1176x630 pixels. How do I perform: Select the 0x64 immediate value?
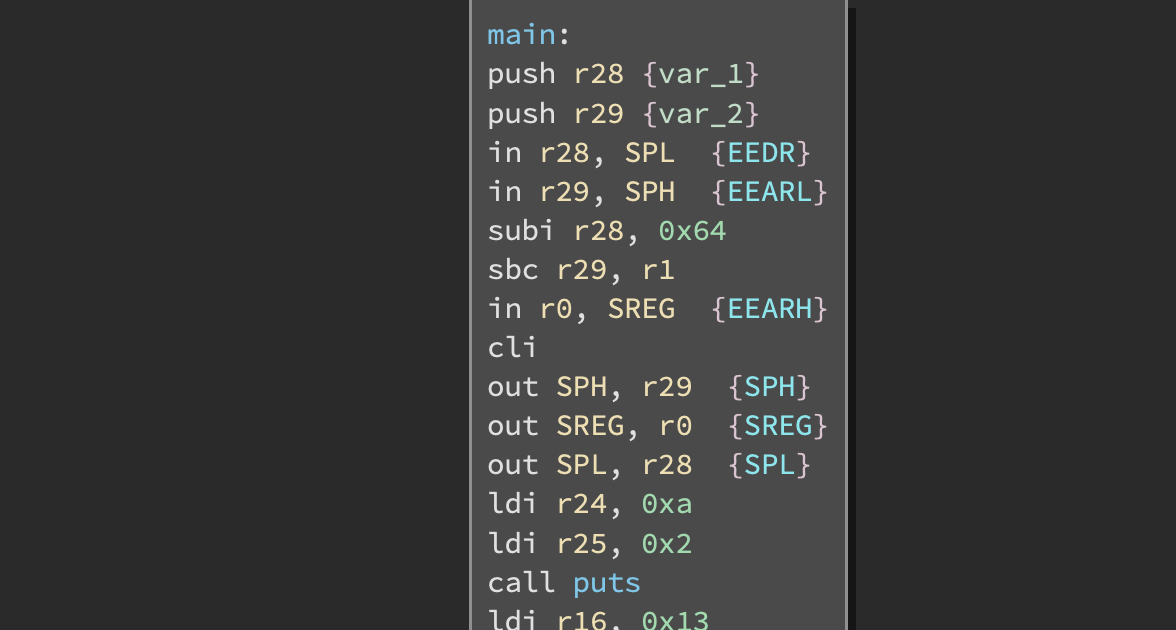[692, 231]
